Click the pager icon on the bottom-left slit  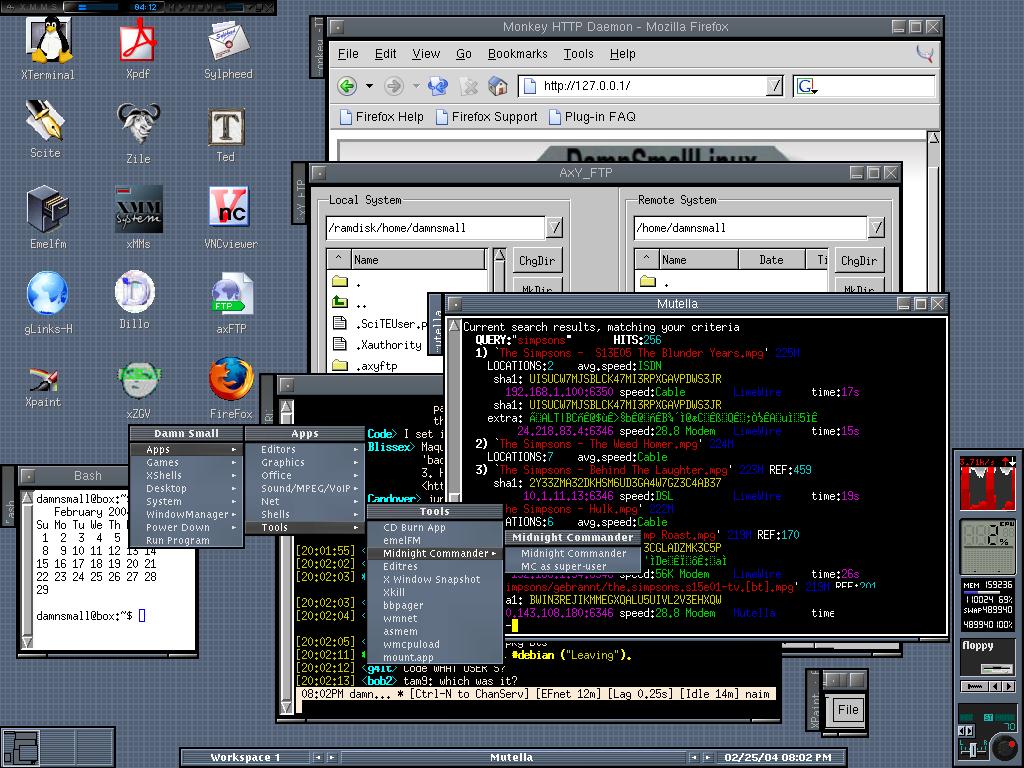[21, 746]
